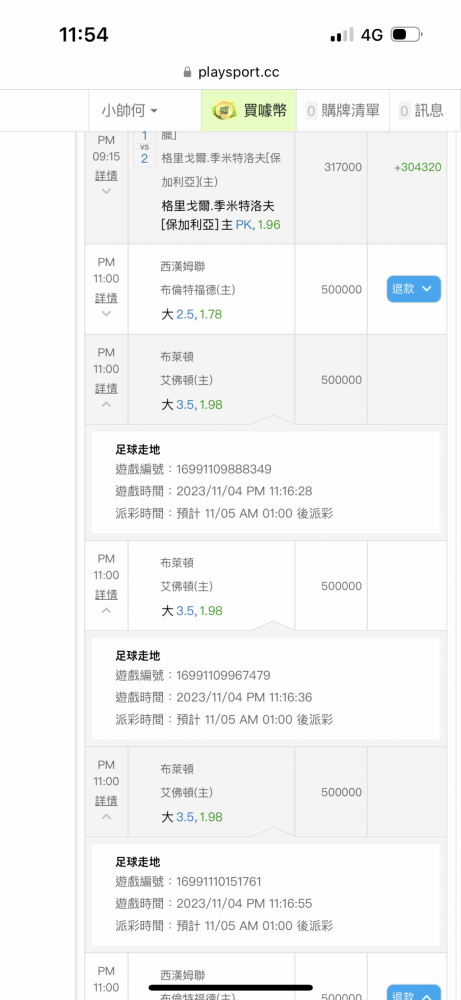This screenshot has height=1000, width=461.
Task: Collapse the second 布萊頓 bet's chevron
Action: coord(106,610)
